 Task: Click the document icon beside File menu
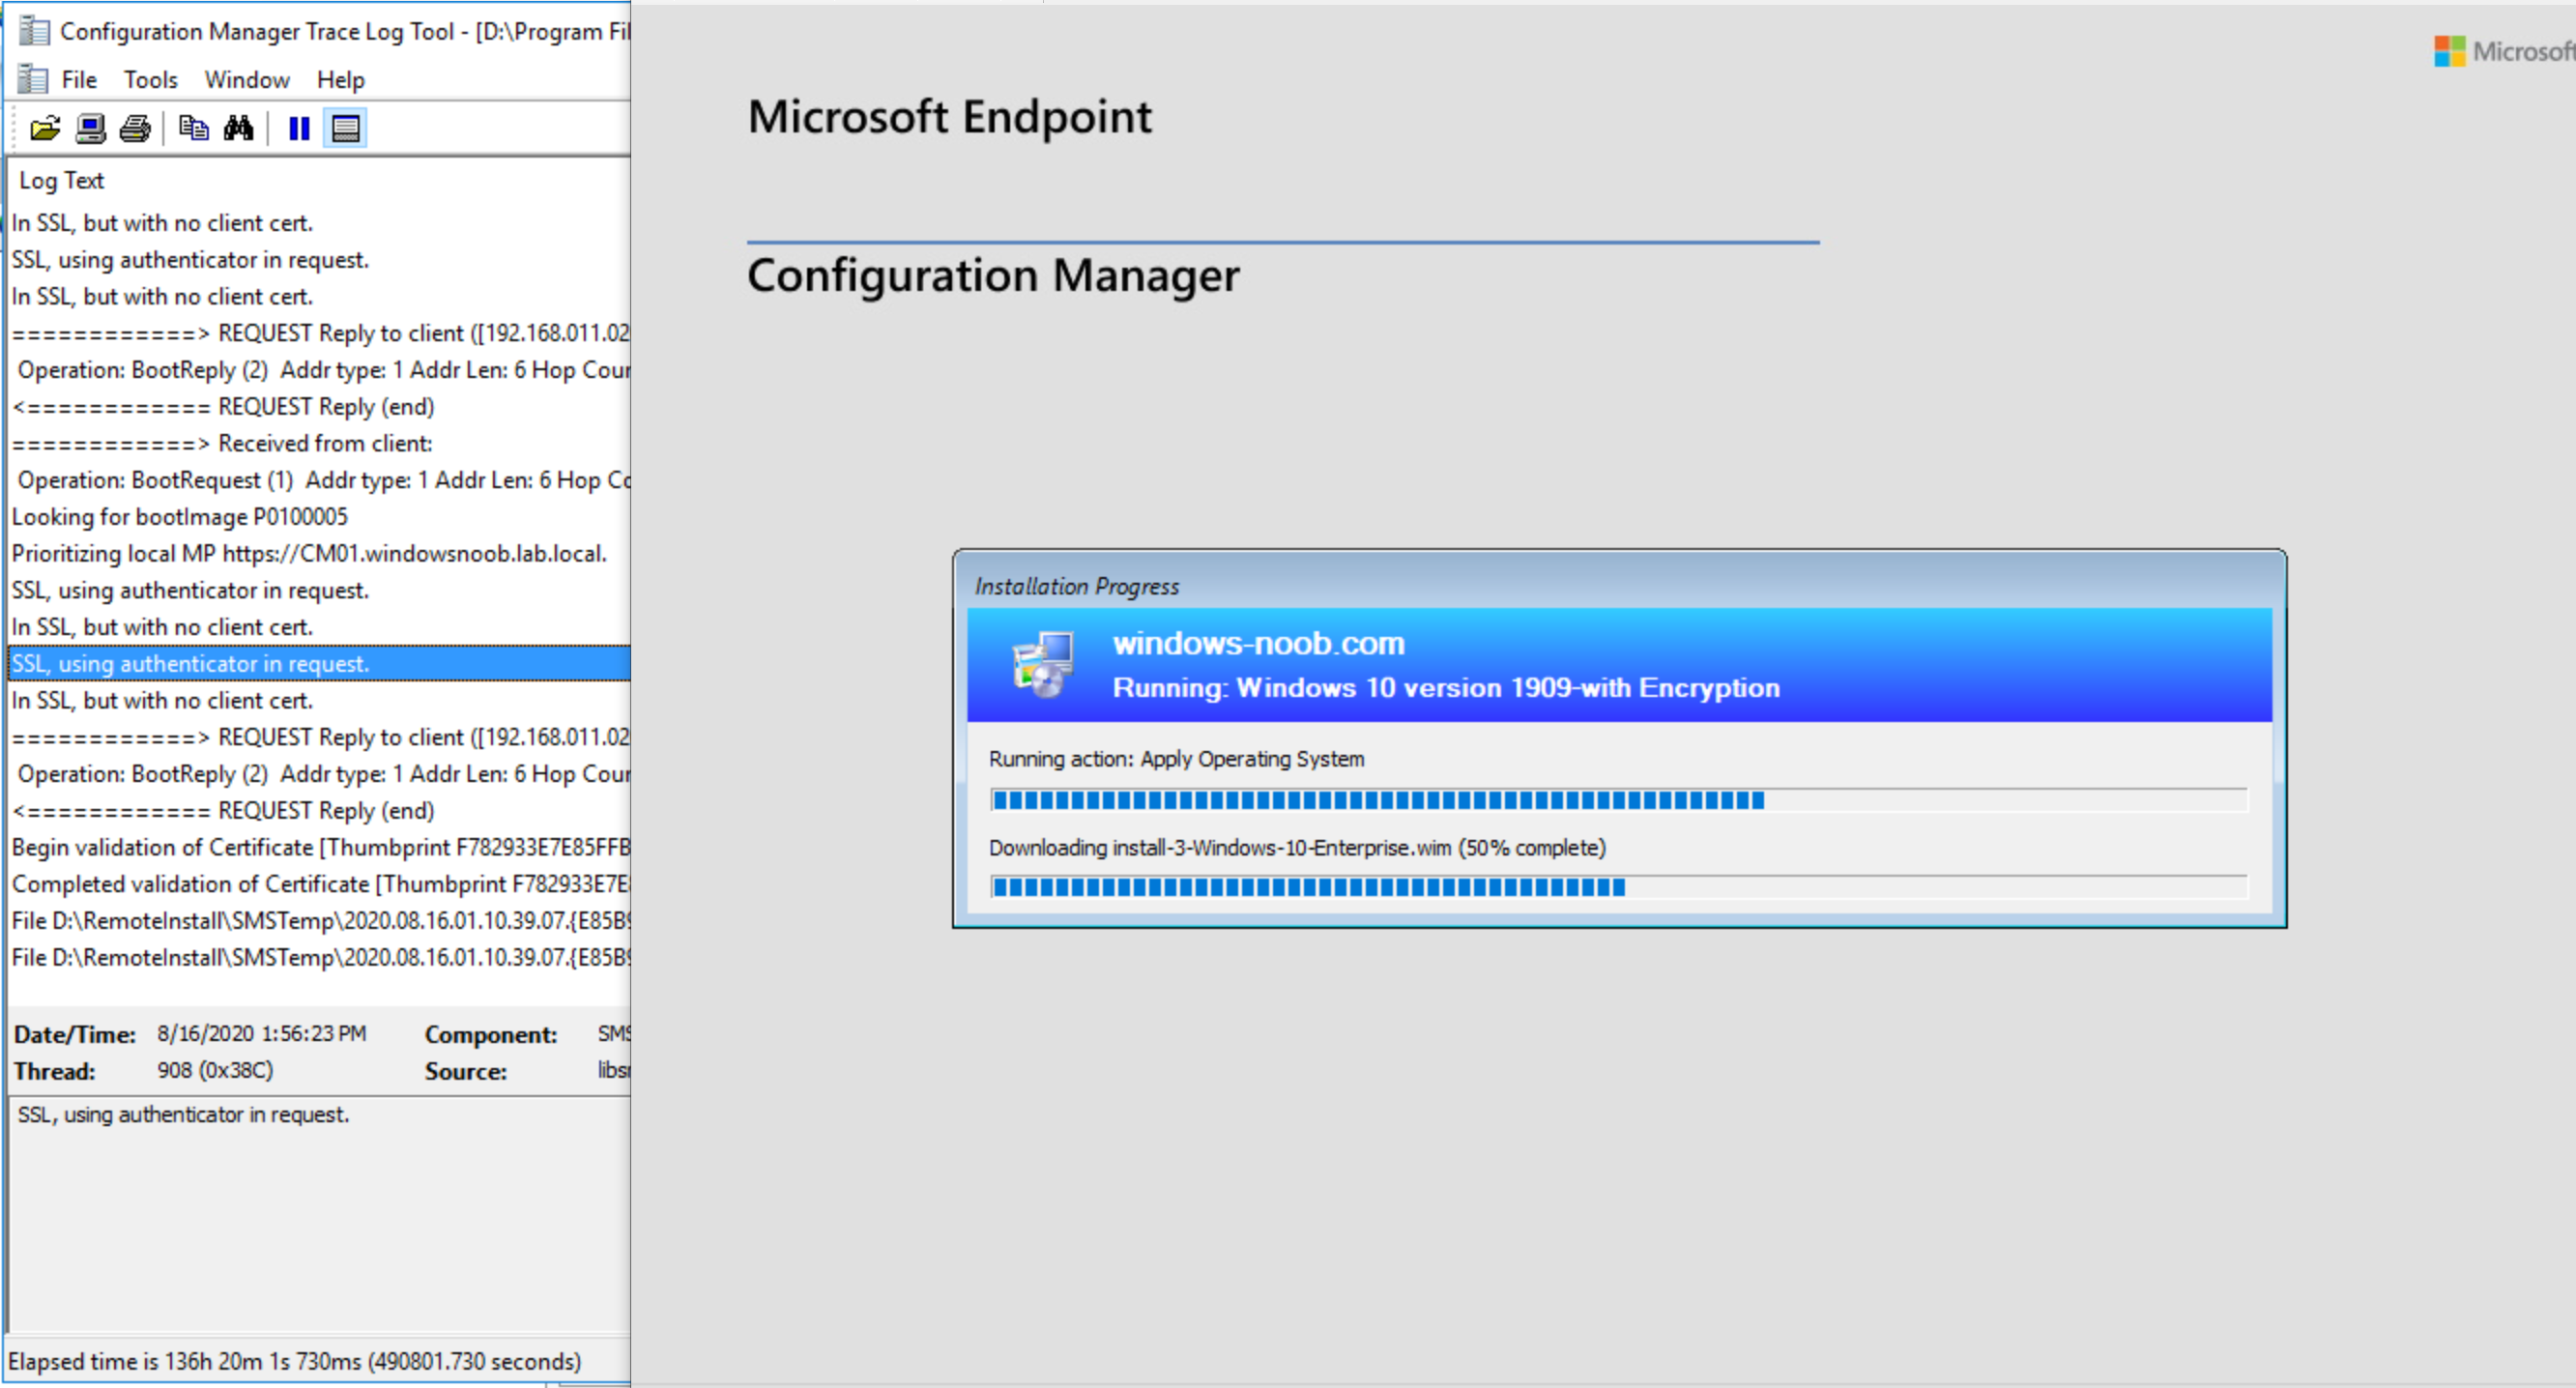[34, 79]
